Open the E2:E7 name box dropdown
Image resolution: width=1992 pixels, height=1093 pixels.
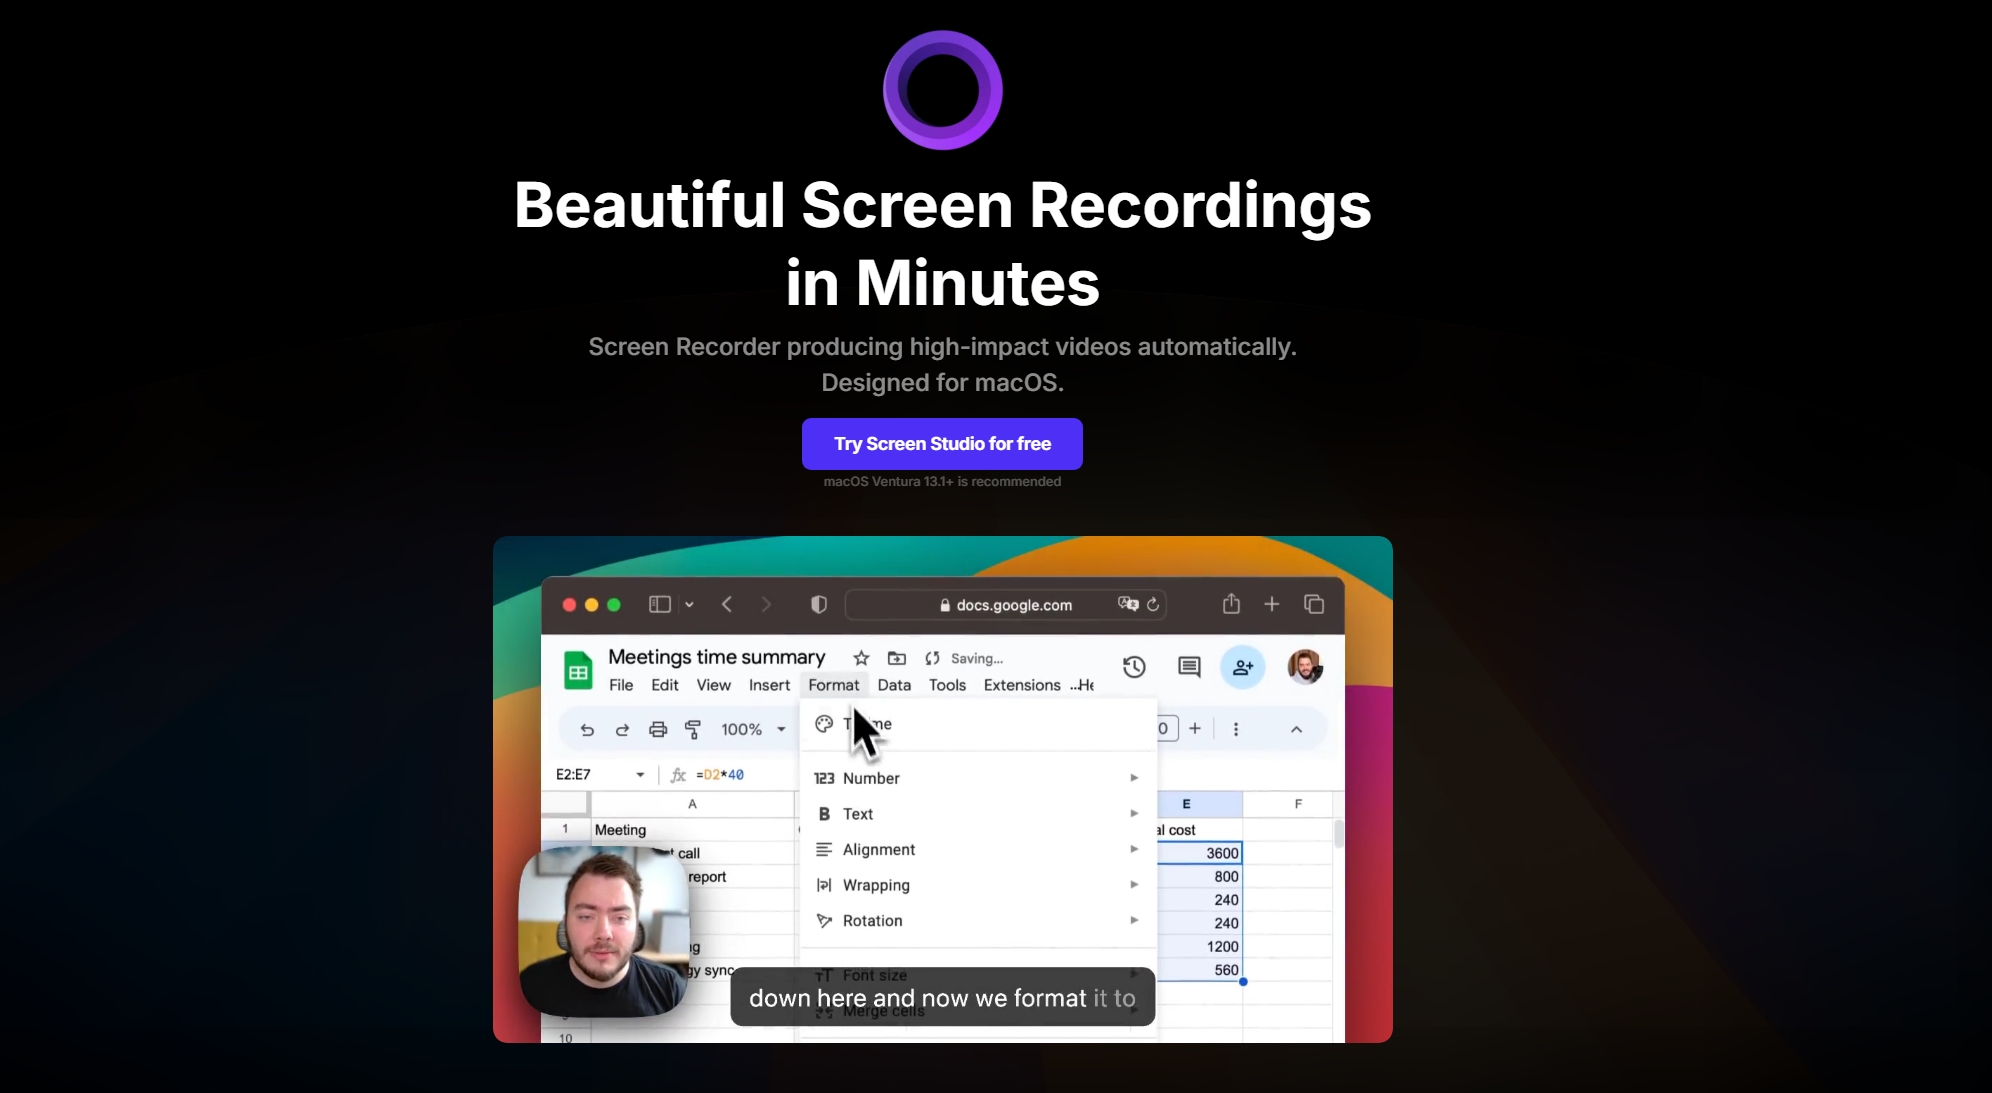(640, 775)
